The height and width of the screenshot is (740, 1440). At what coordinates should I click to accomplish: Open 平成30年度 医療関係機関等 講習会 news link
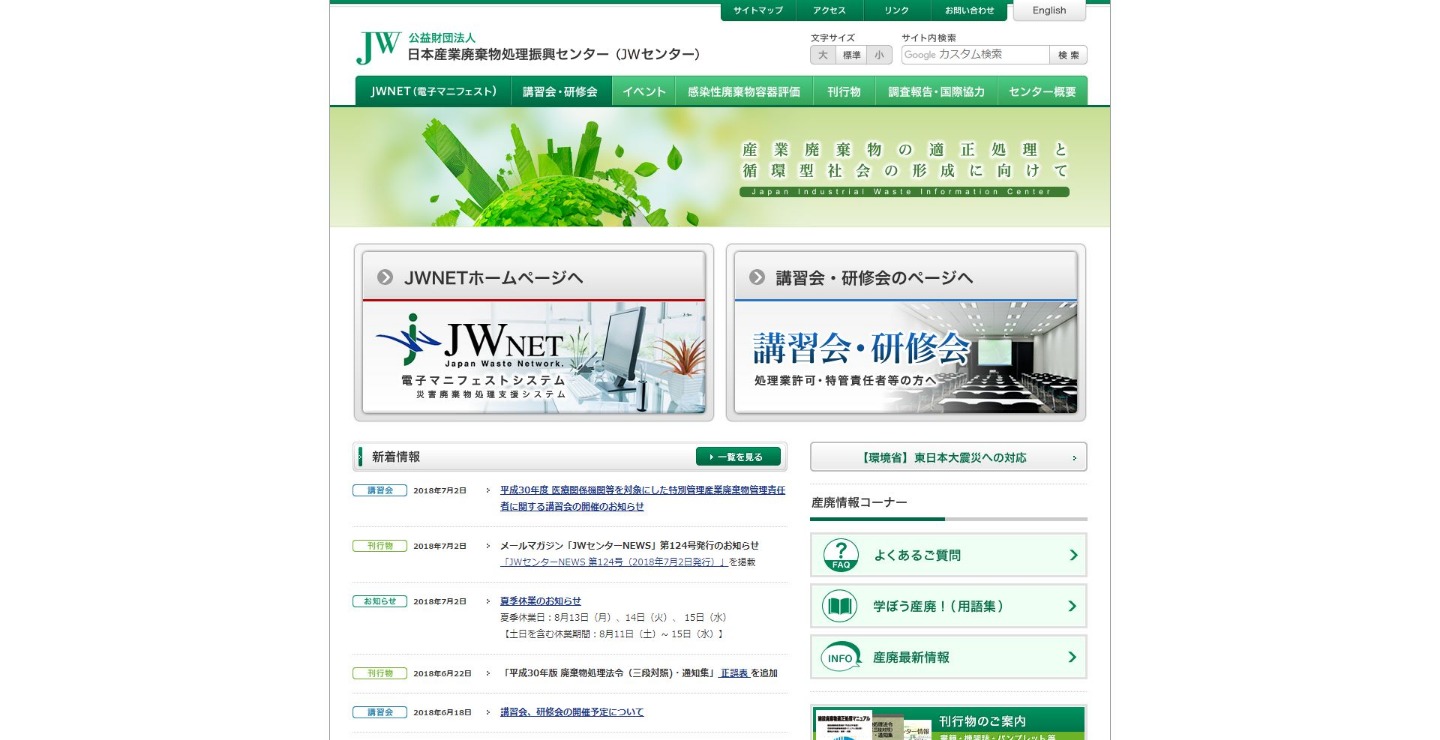coord(643,498)
